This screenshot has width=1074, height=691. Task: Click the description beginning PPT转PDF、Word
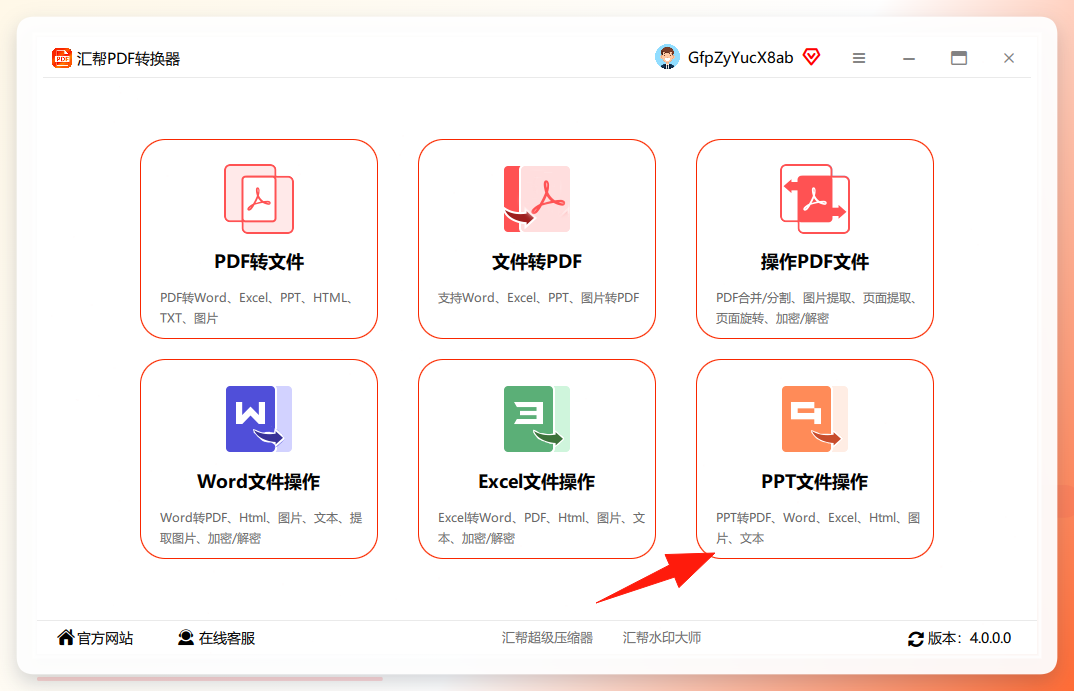click(x=818, y=528)
